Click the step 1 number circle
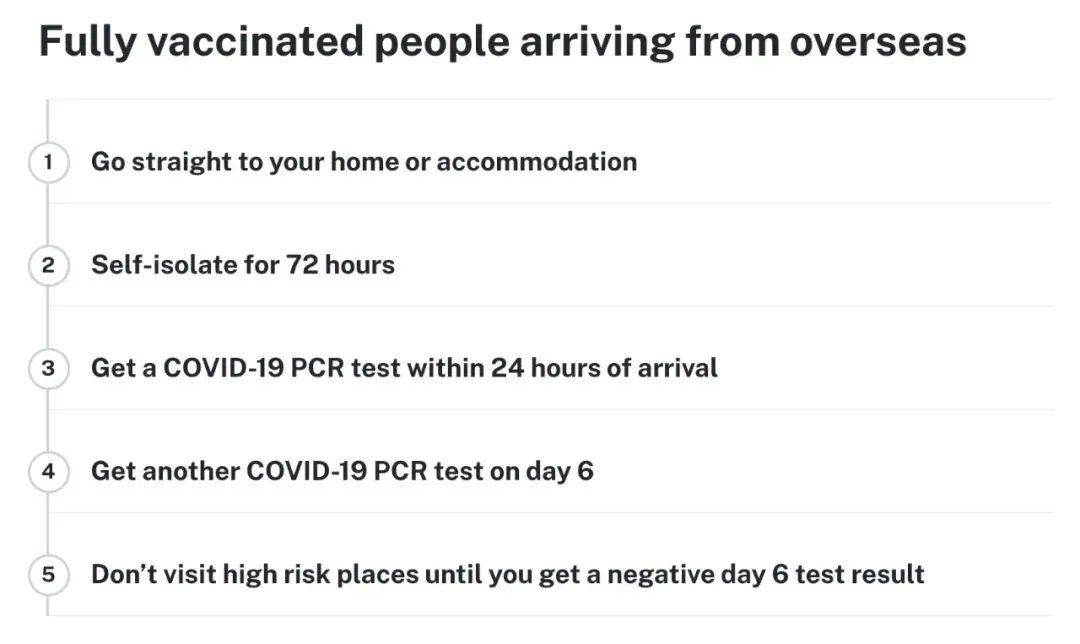The width and height of the screenshot is (1080, 644). click(48, 162)
